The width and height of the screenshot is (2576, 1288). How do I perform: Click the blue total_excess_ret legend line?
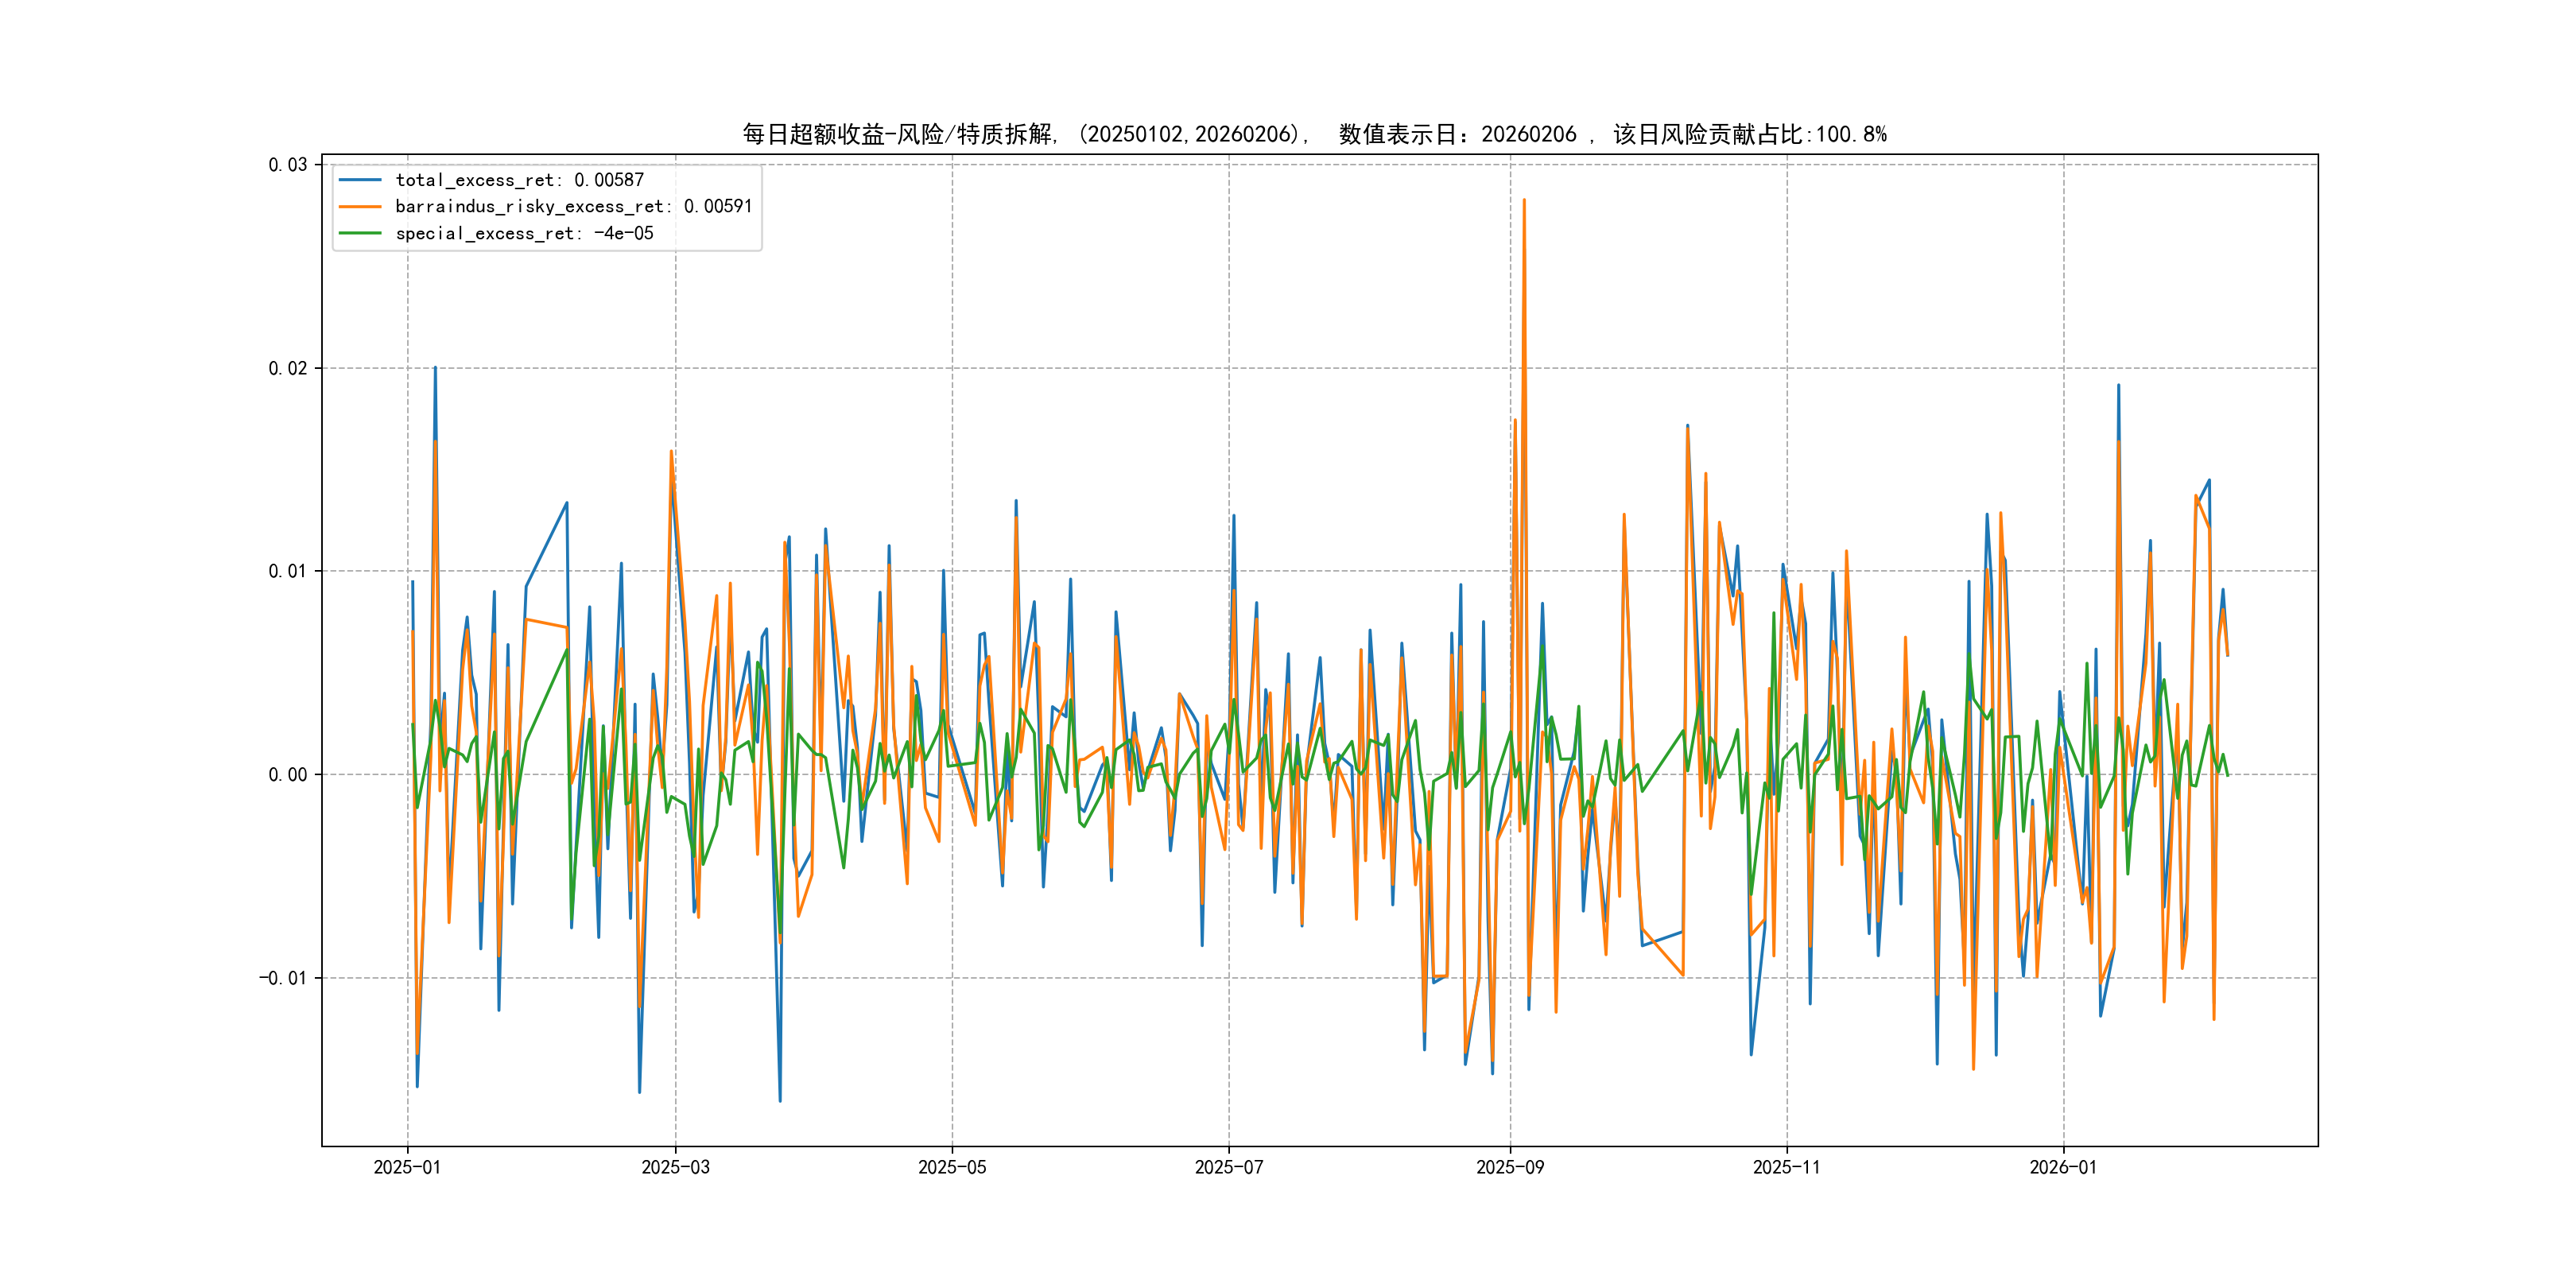coord(360,180)
